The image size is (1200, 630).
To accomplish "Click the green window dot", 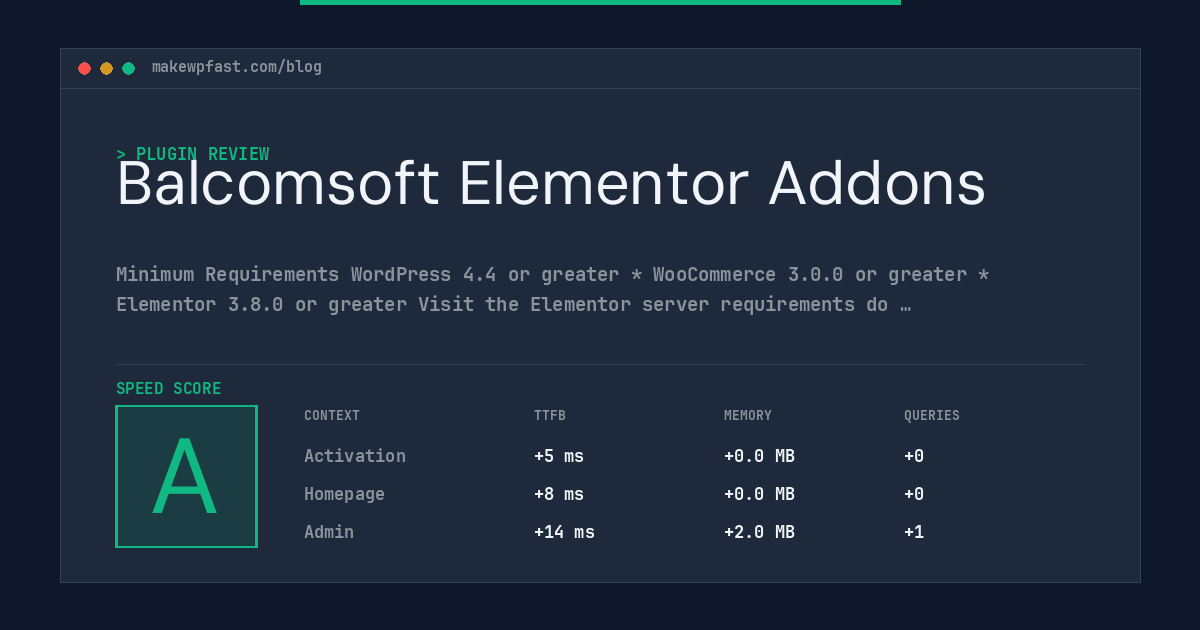I will [128, 68].
